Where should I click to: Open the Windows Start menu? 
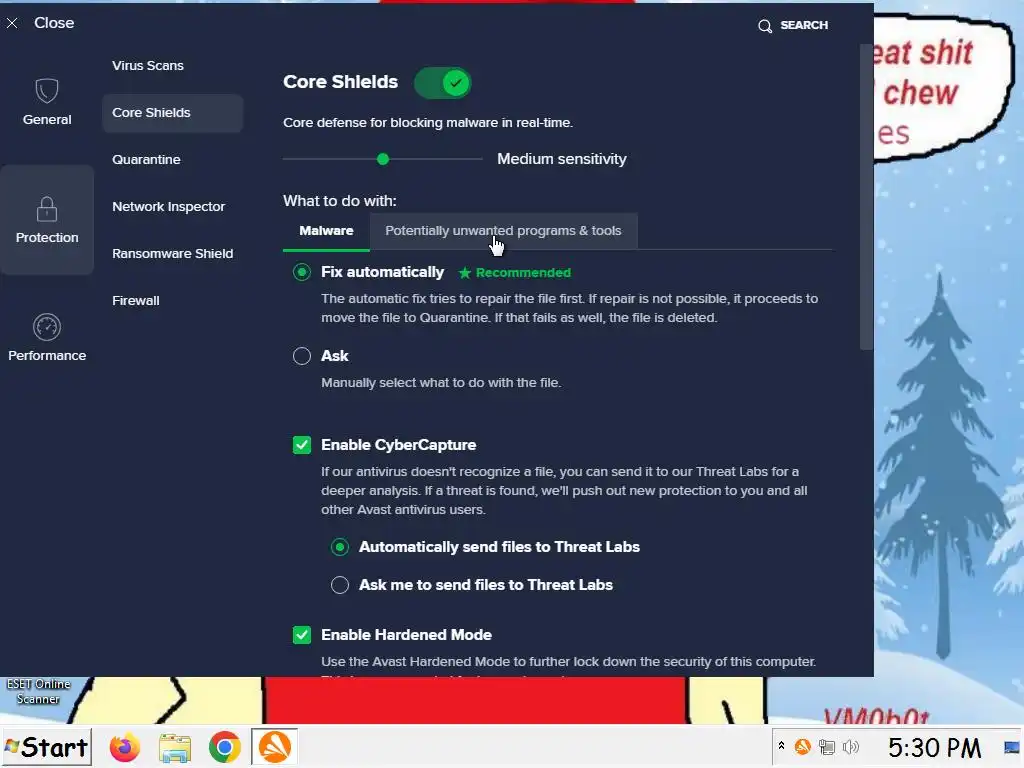(x=46, y=746)
